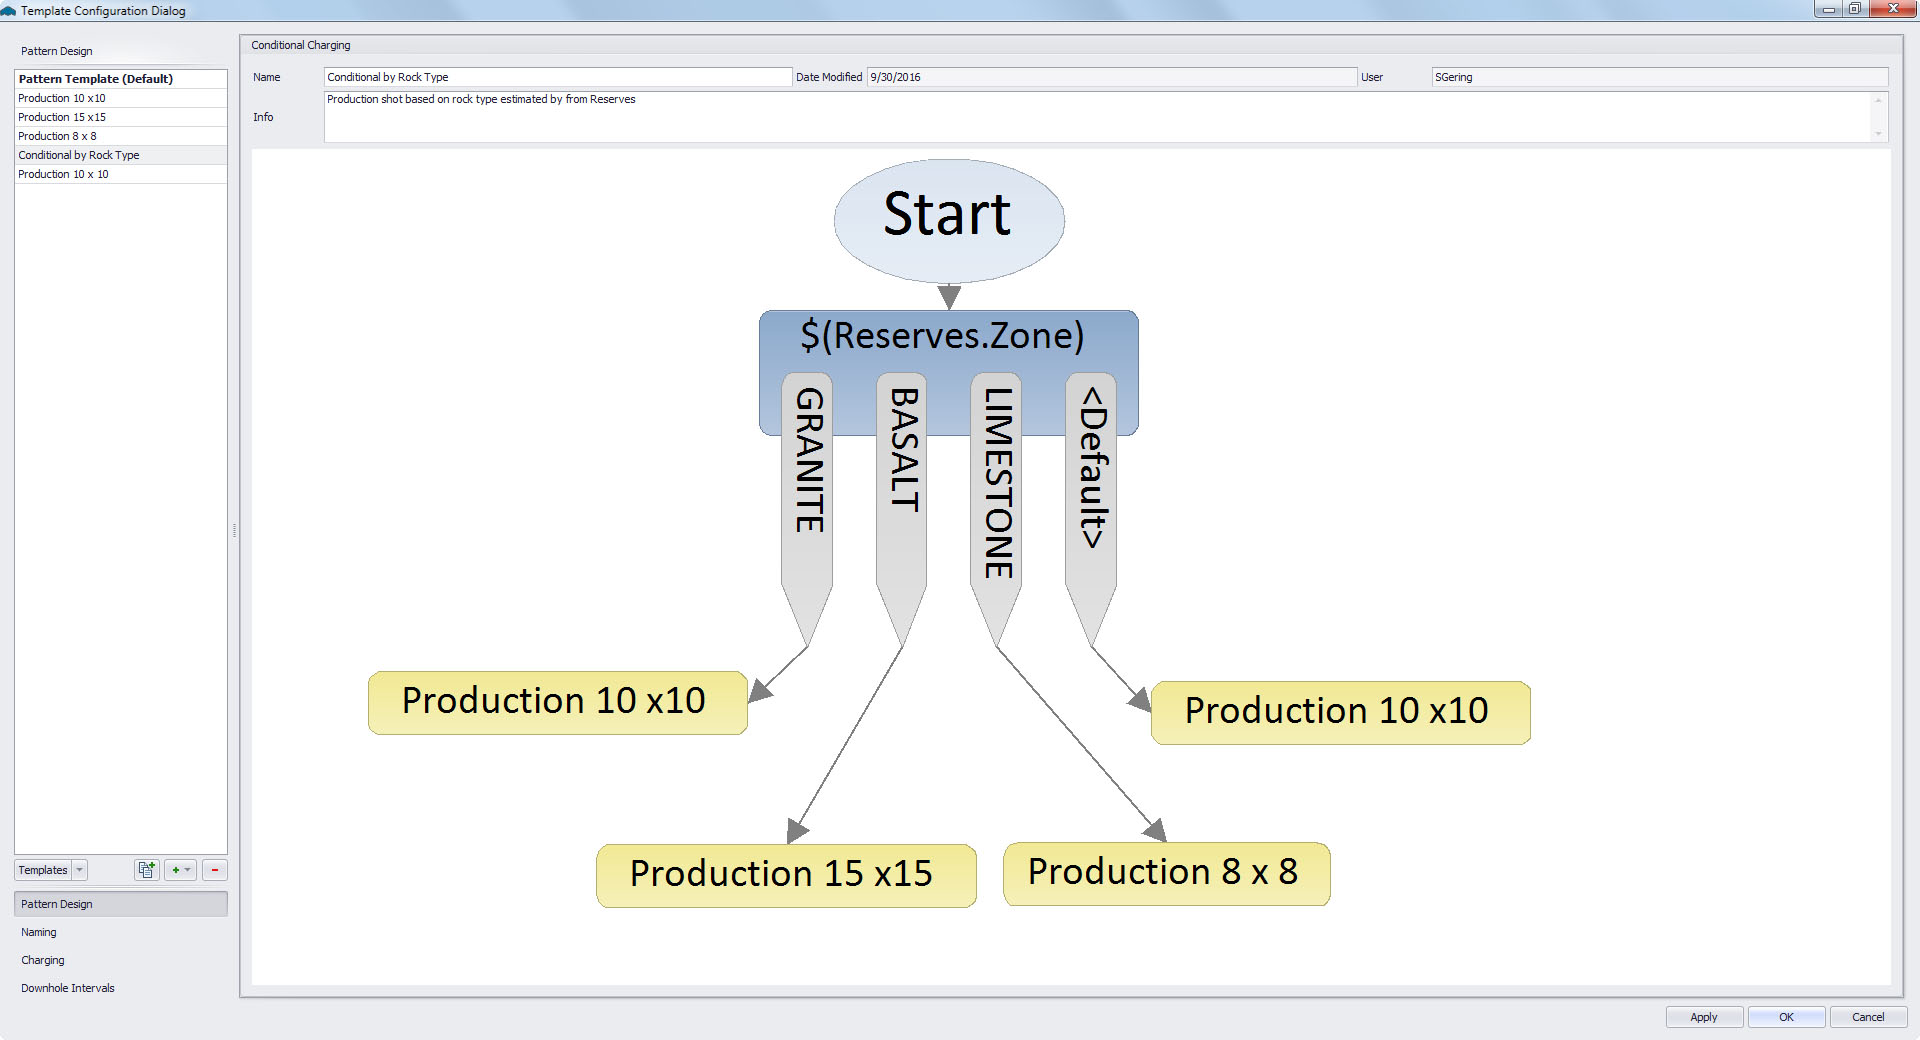
Task: Click the OK button
Action: [1786, 1017]
